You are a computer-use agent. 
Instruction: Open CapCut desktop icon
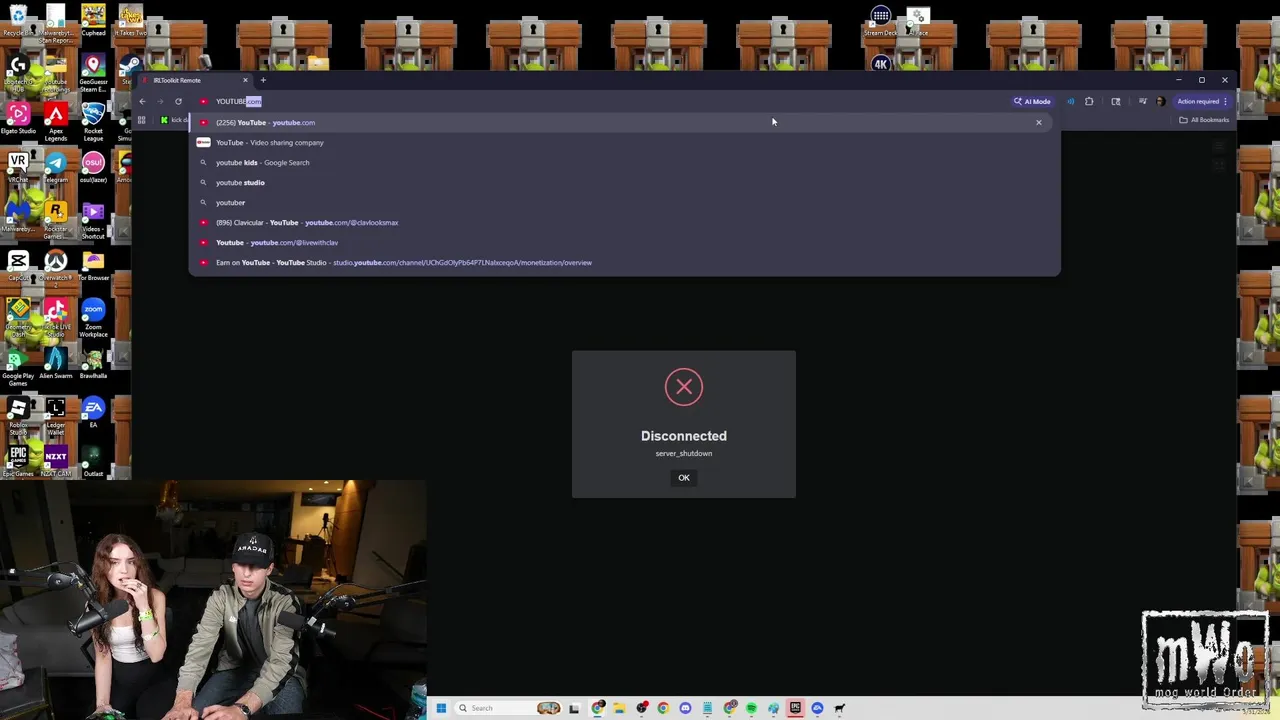[18, 265]
